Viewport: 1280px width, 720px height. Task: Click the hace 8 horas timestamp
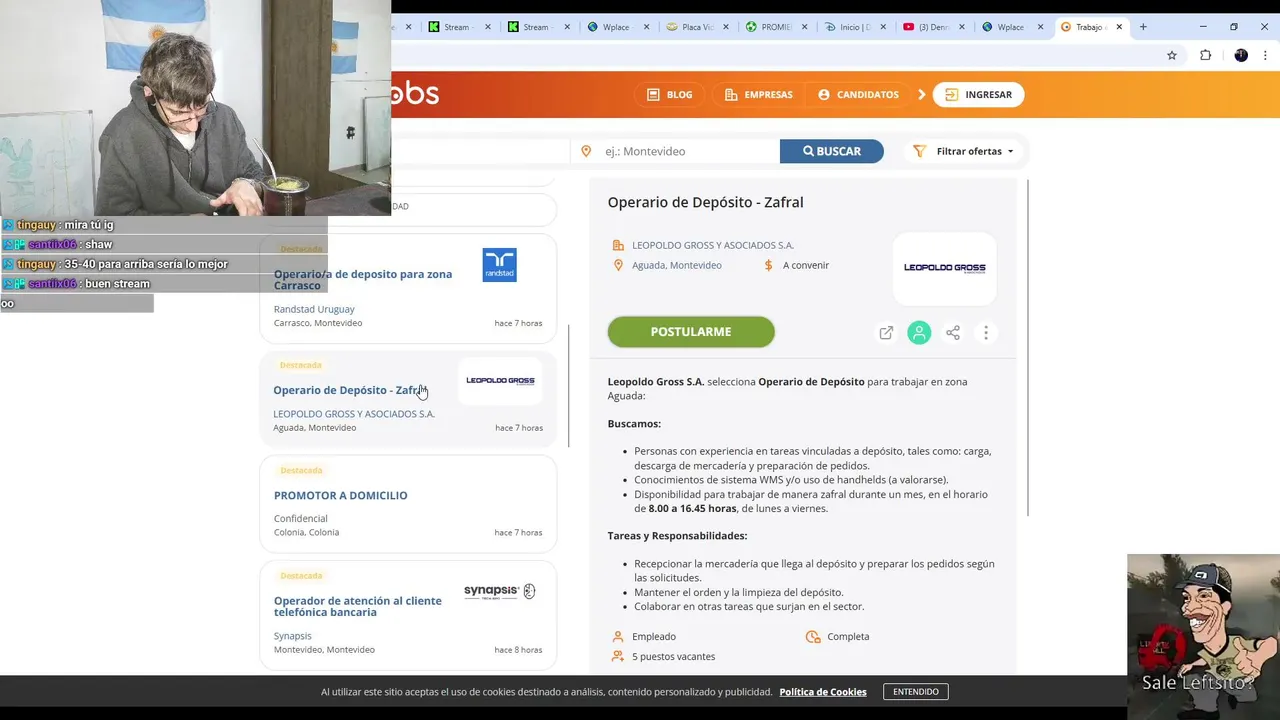pos(518,650)
